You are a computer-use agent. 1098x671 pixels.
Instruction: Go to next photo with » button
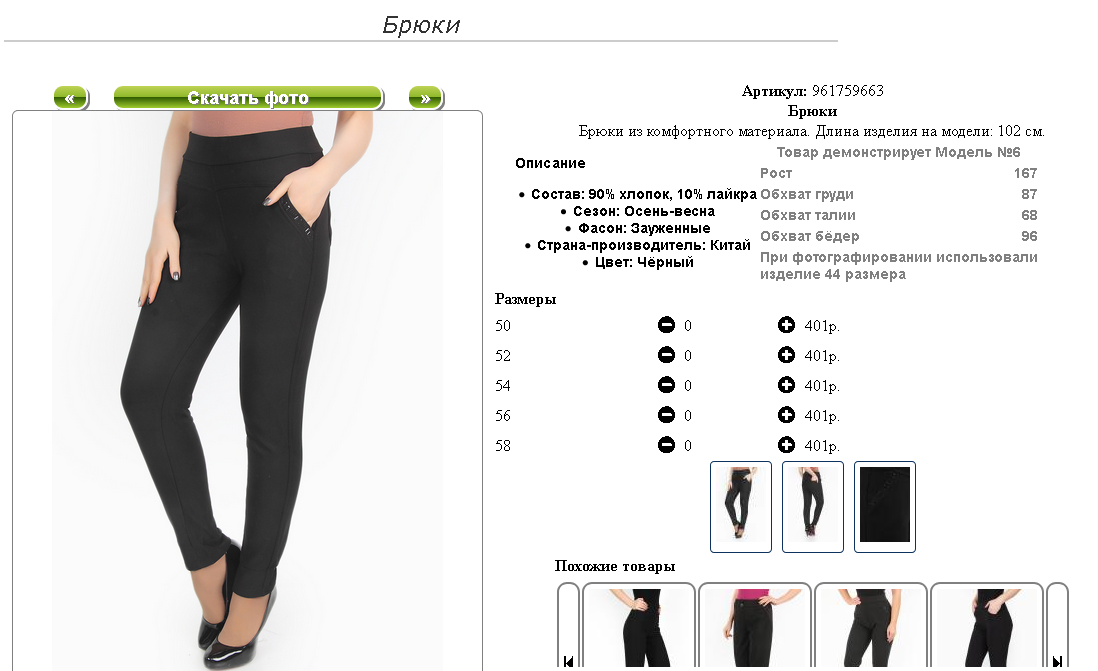click(426, 98)
